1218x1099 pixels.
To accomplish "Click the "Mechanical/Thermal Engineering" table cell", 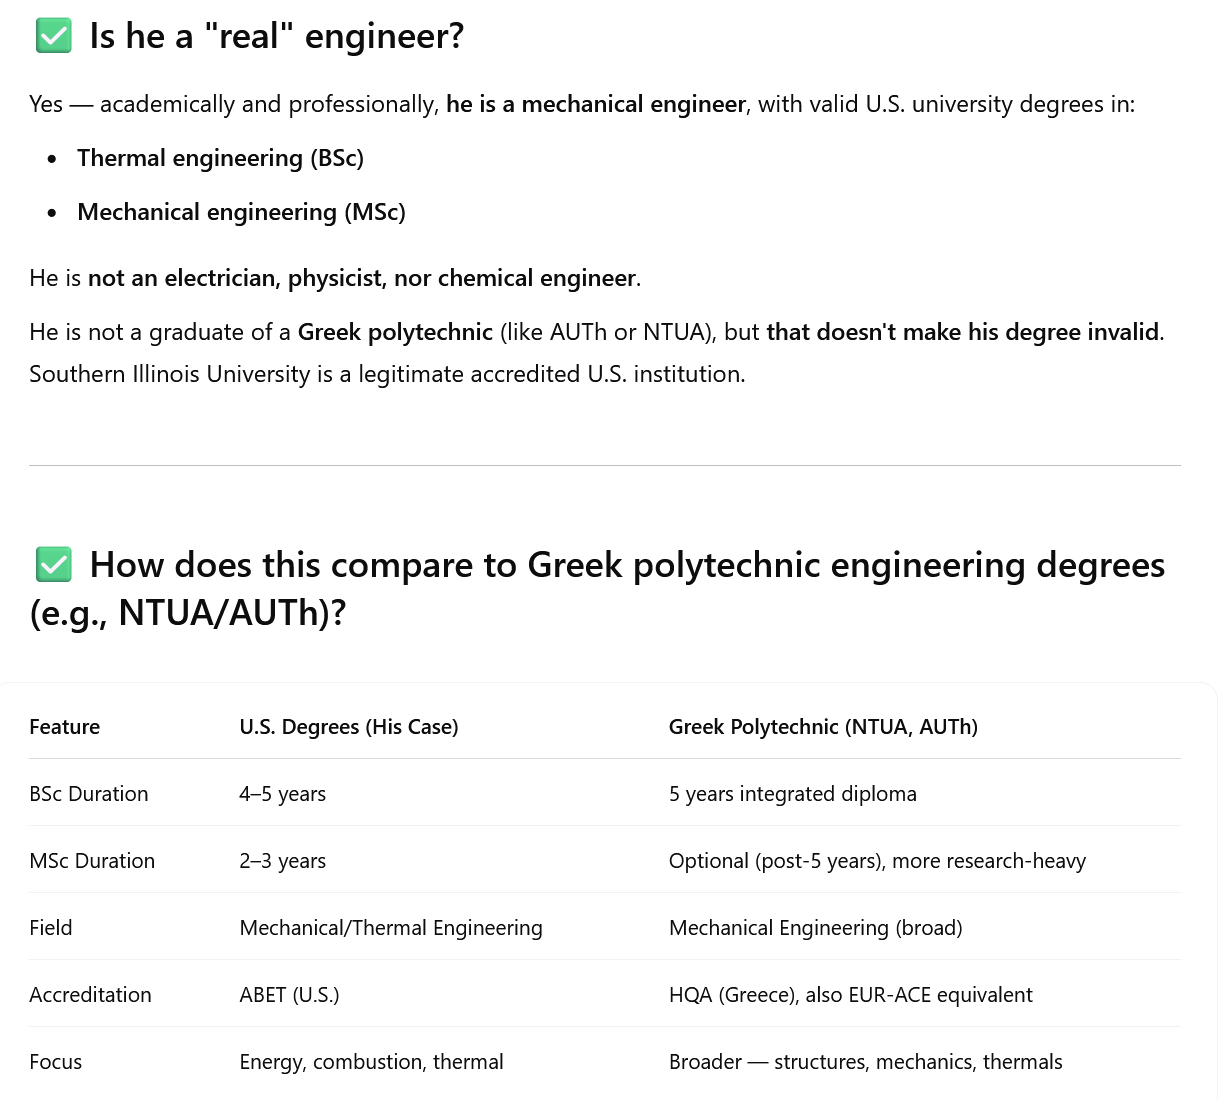I will (x=391, y=928).
